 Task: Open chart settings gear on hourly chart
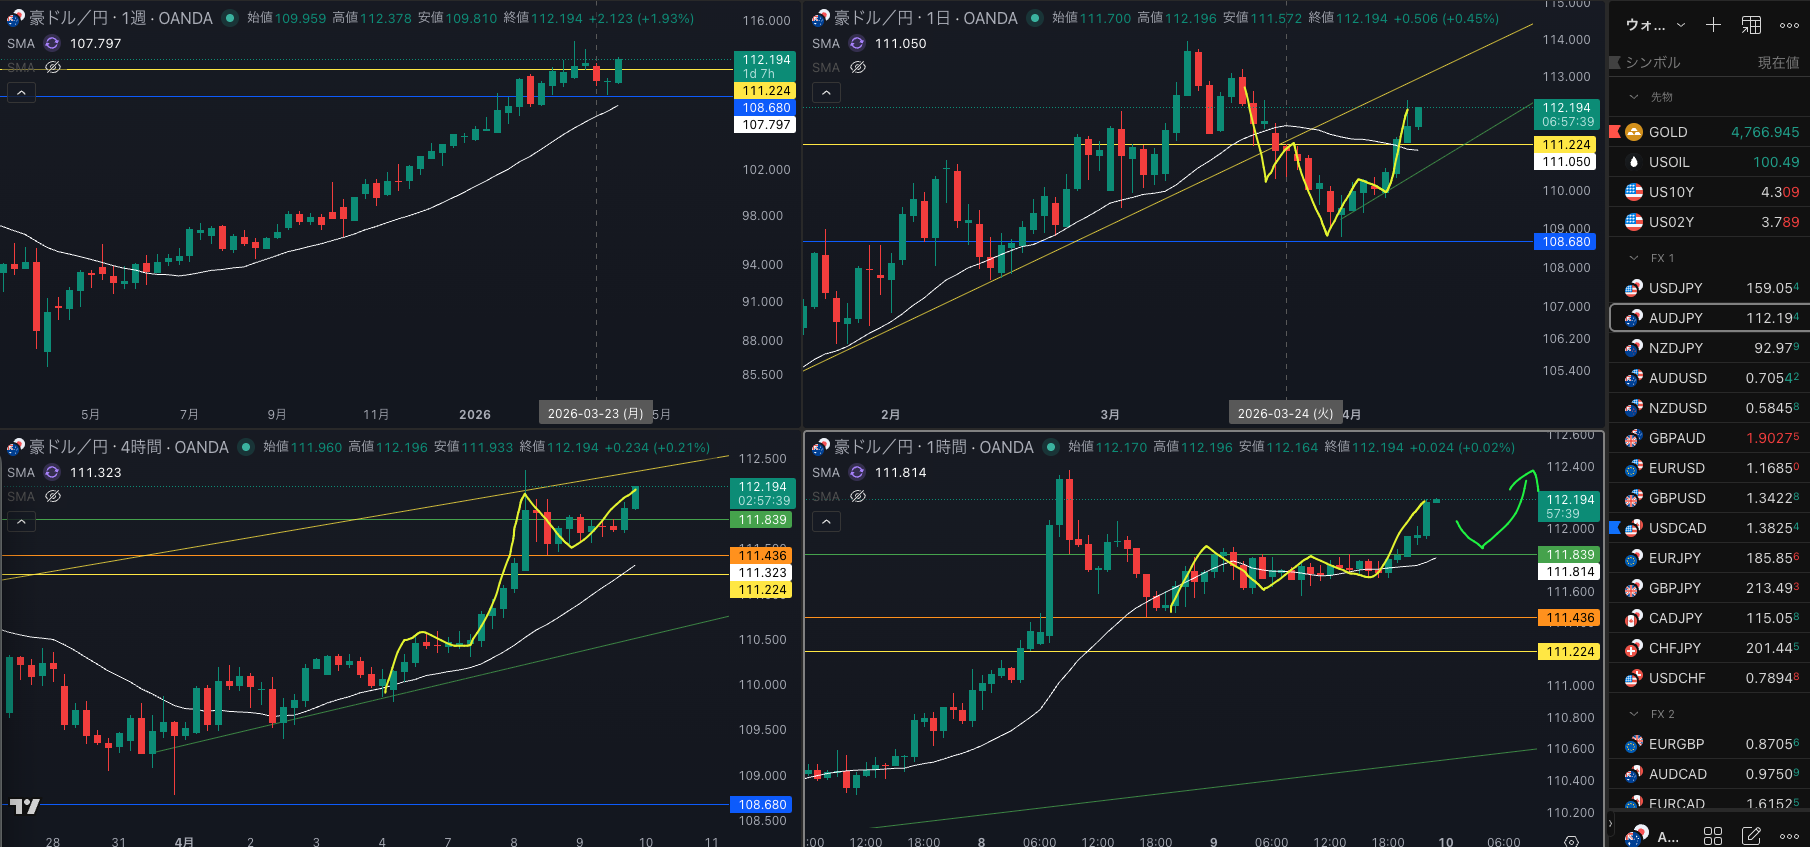click(x=1571, y=841)
